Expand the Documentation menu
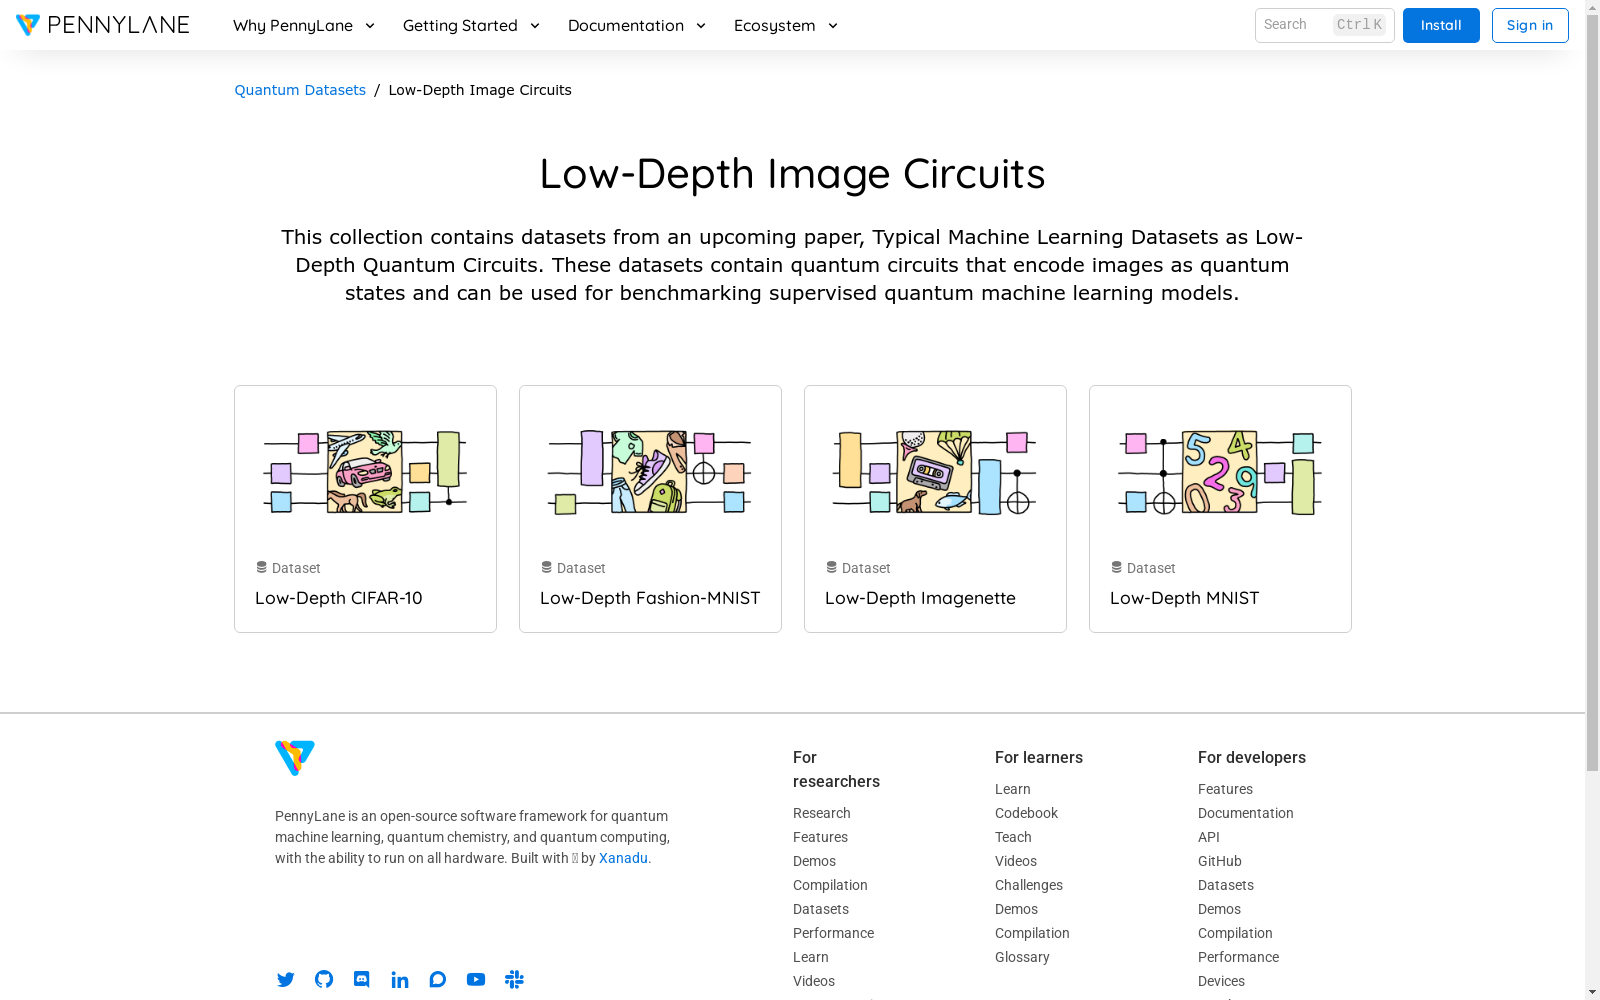Viewport: 1600px width, 1000px height. (637, 25)
